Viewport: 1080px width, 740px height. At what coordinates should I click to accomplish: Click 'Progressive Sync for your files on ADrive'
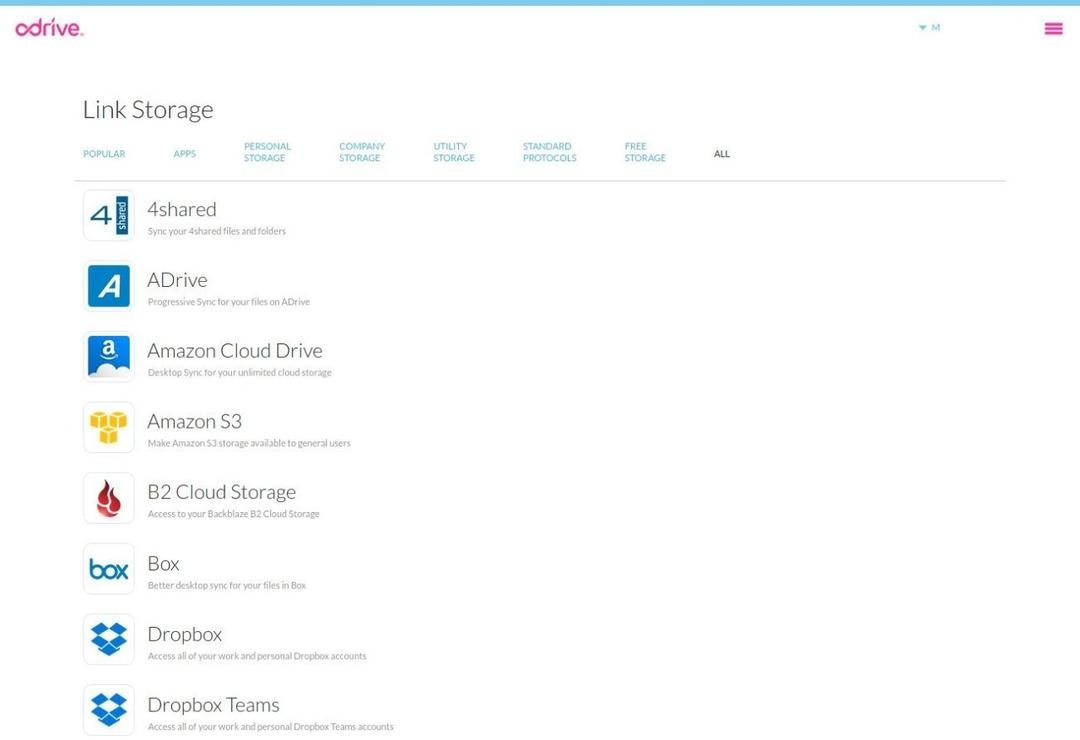[229, 302]
